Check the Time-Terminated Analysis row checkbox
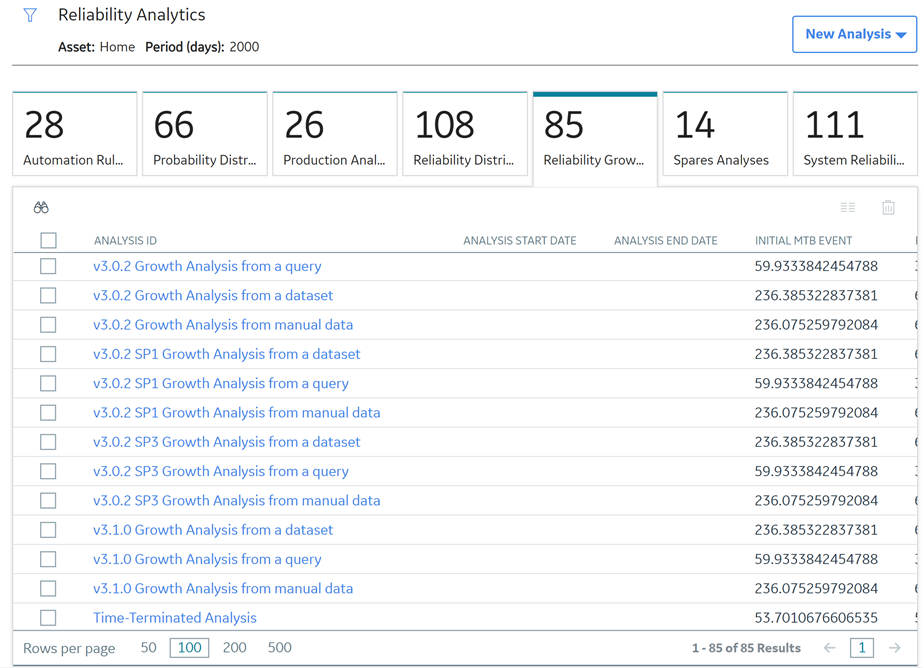The width and height of the screenshot is (924, 668). click(48, 617)
